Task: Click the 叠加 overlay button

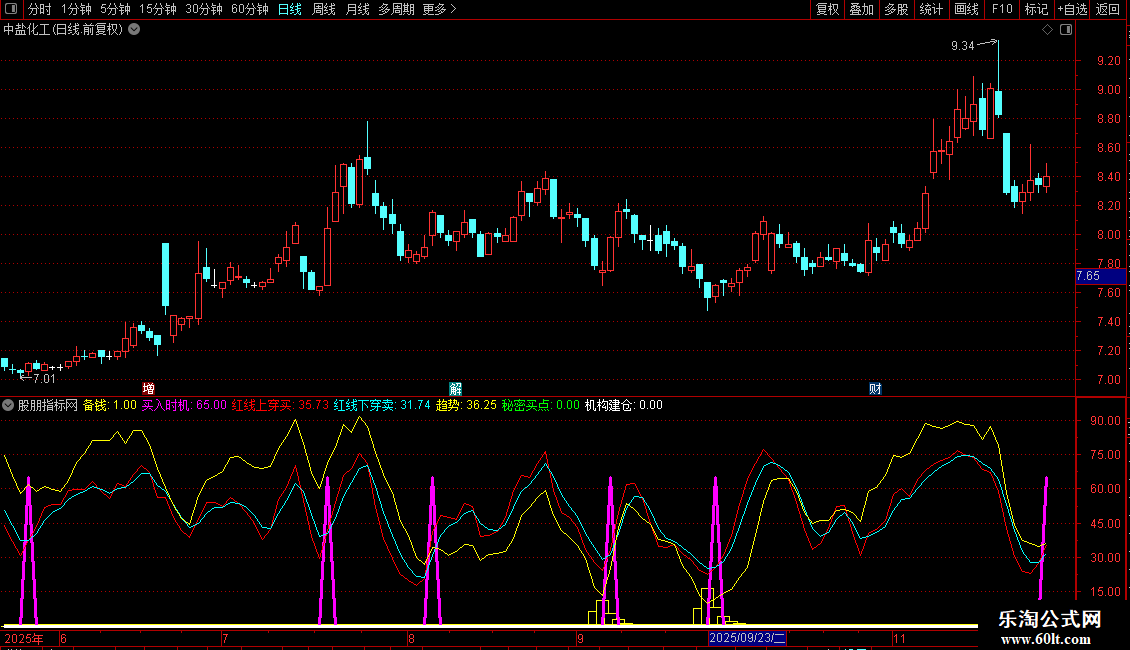Action: click(x=861, y=9)
